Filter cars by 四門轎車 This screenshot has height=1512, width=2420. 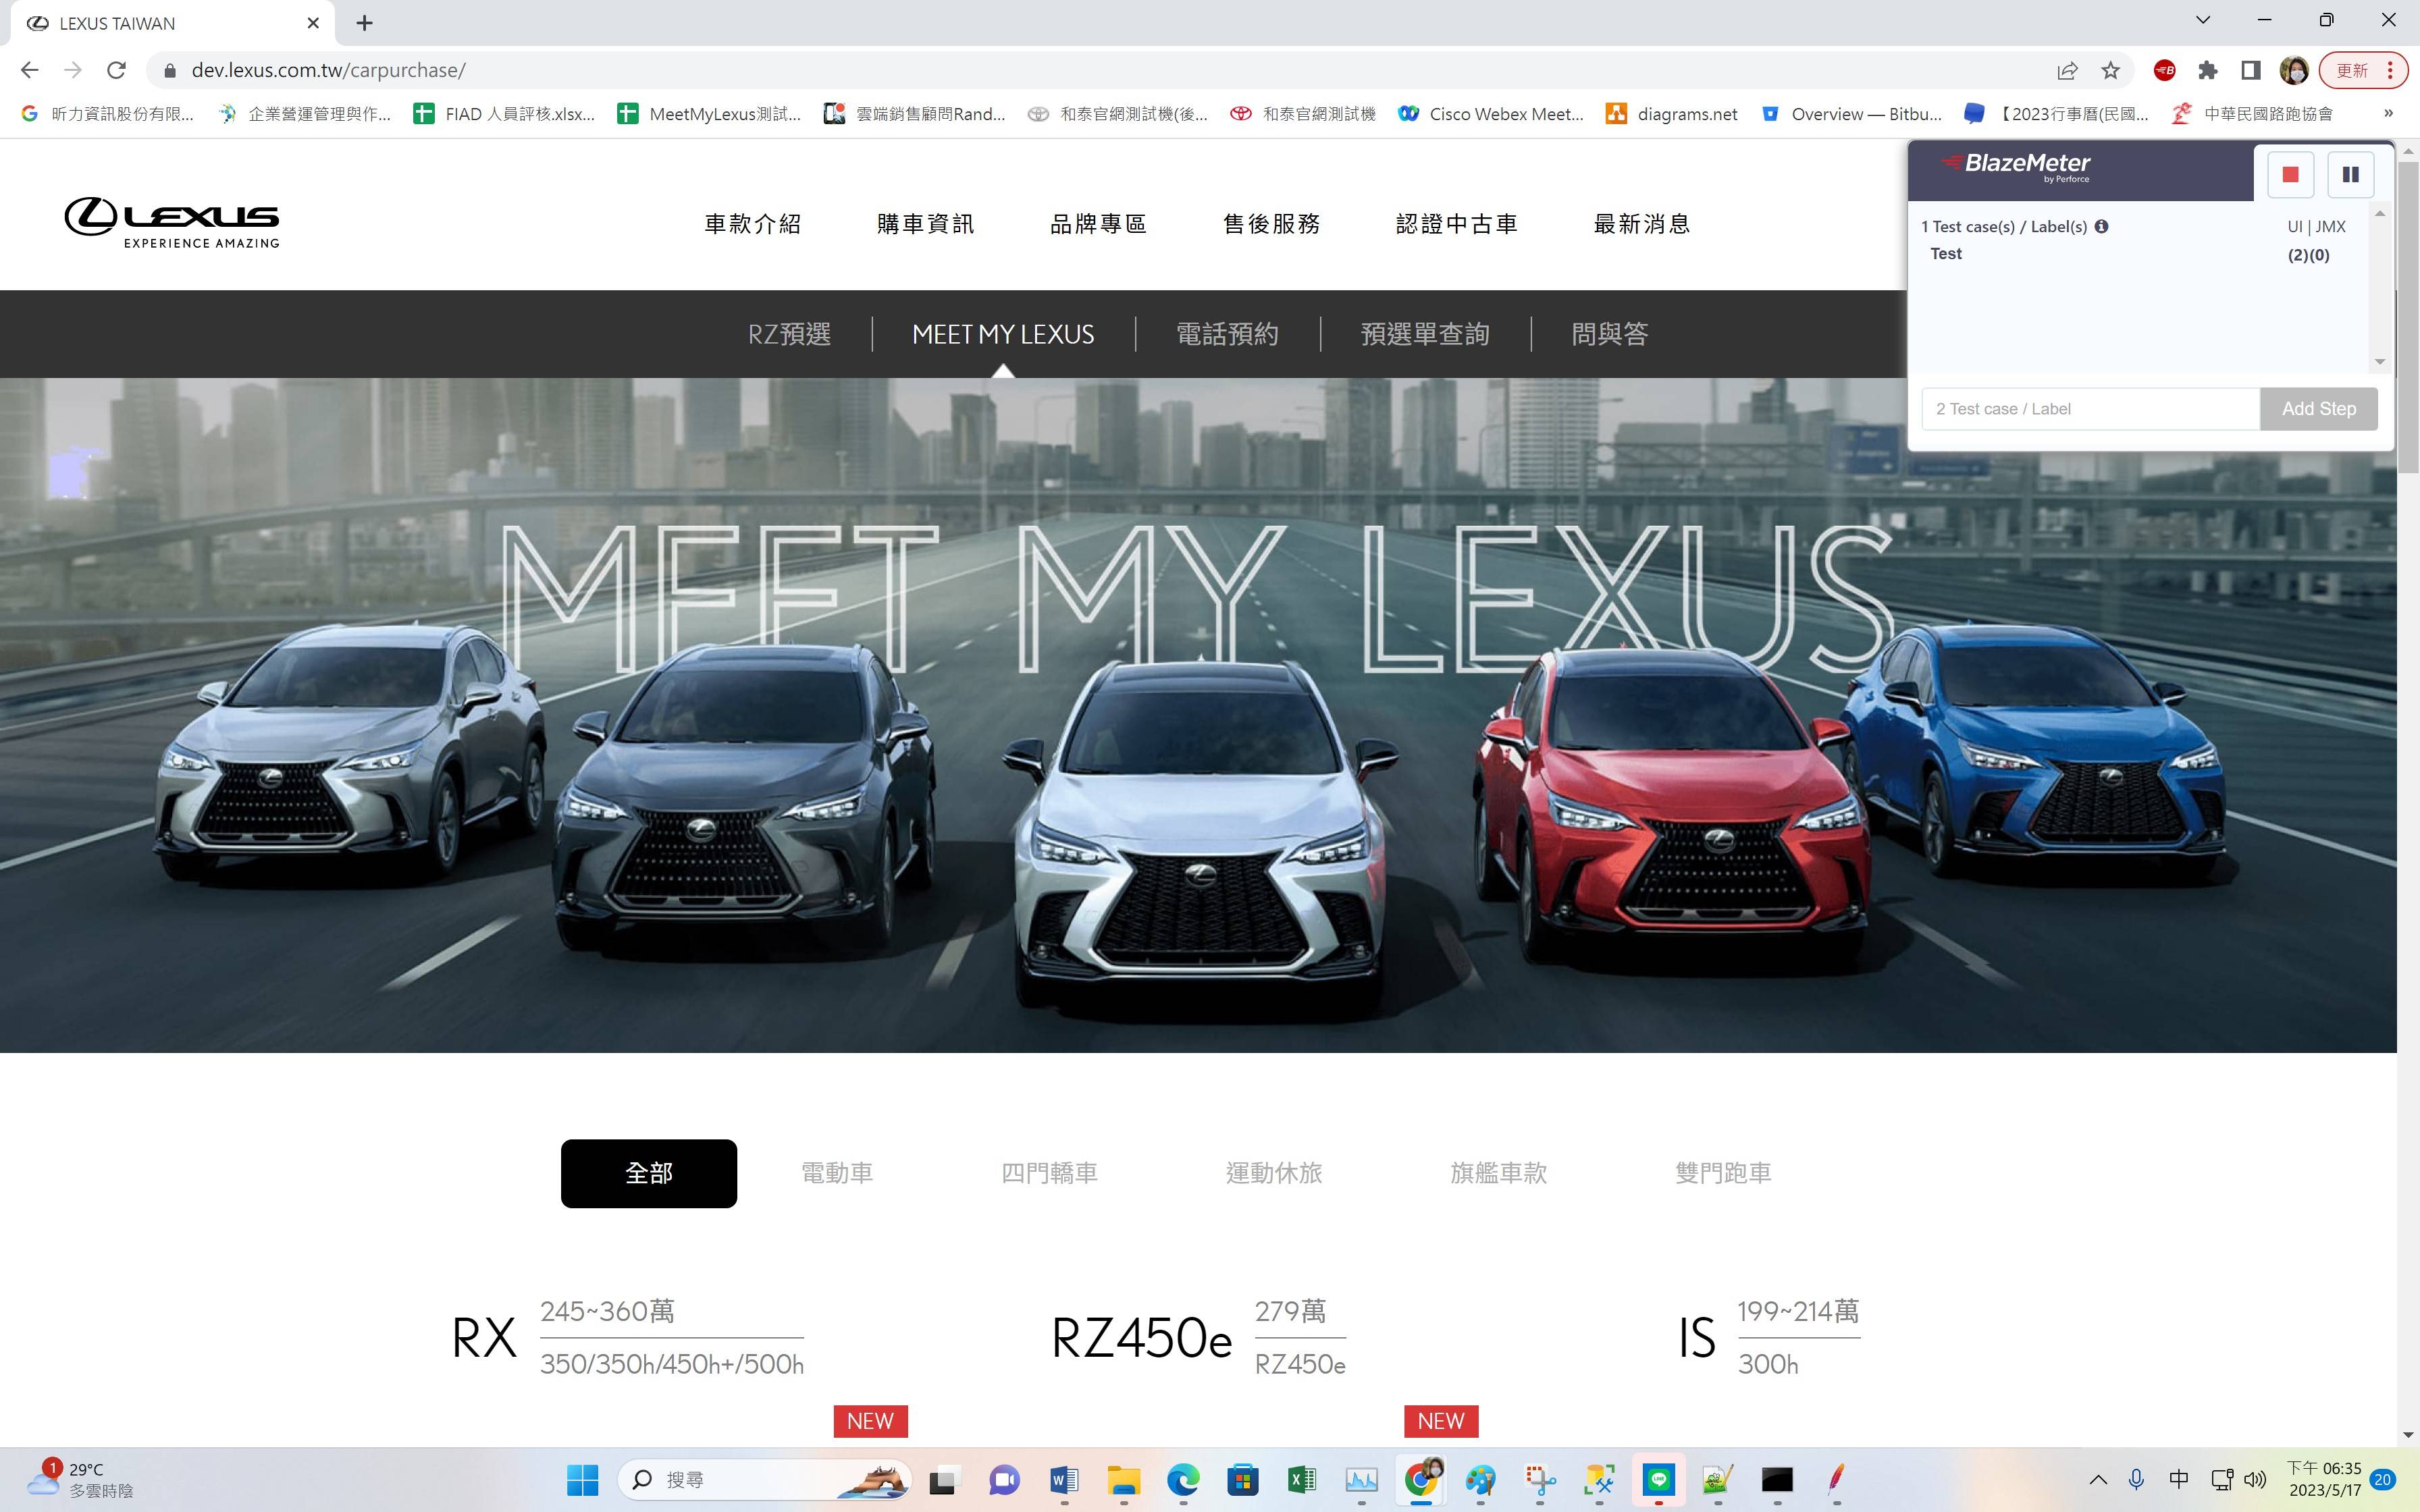click(1049, 1173)
